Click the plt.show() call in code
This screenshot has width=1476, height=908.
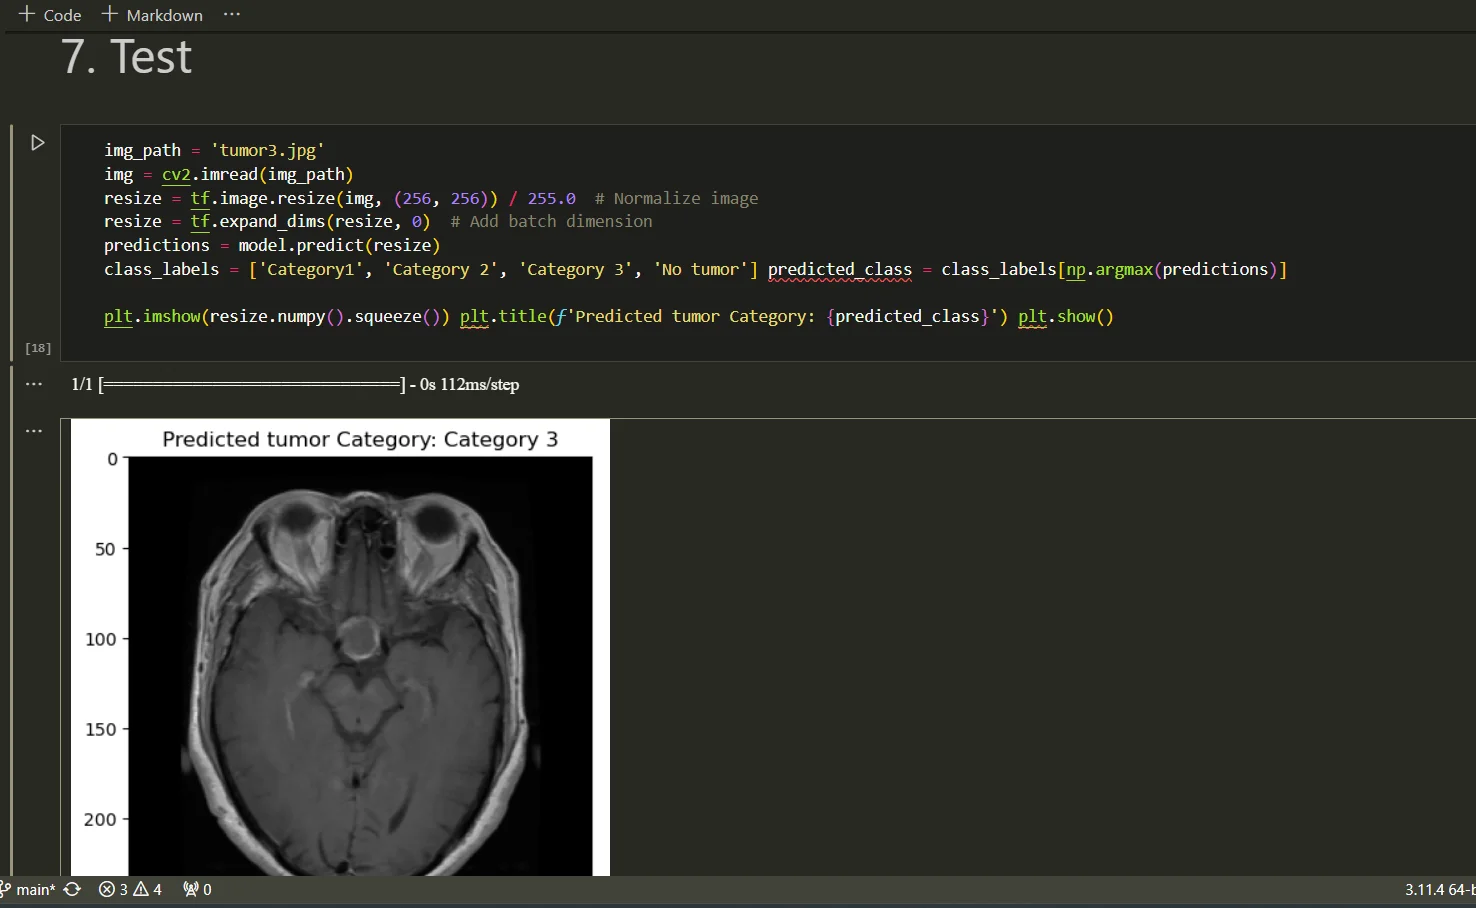[1066, 316]
